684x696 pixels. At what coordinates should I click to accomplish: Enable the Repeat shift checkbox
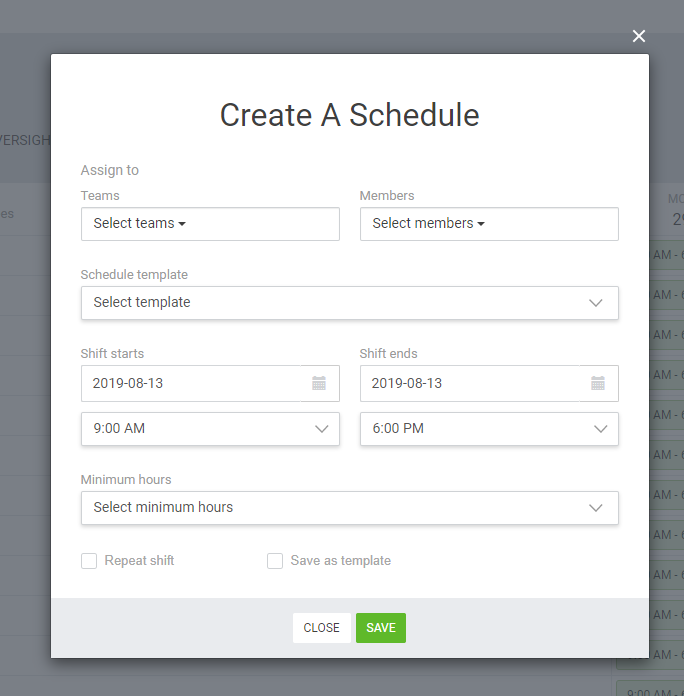click(89, 561)
